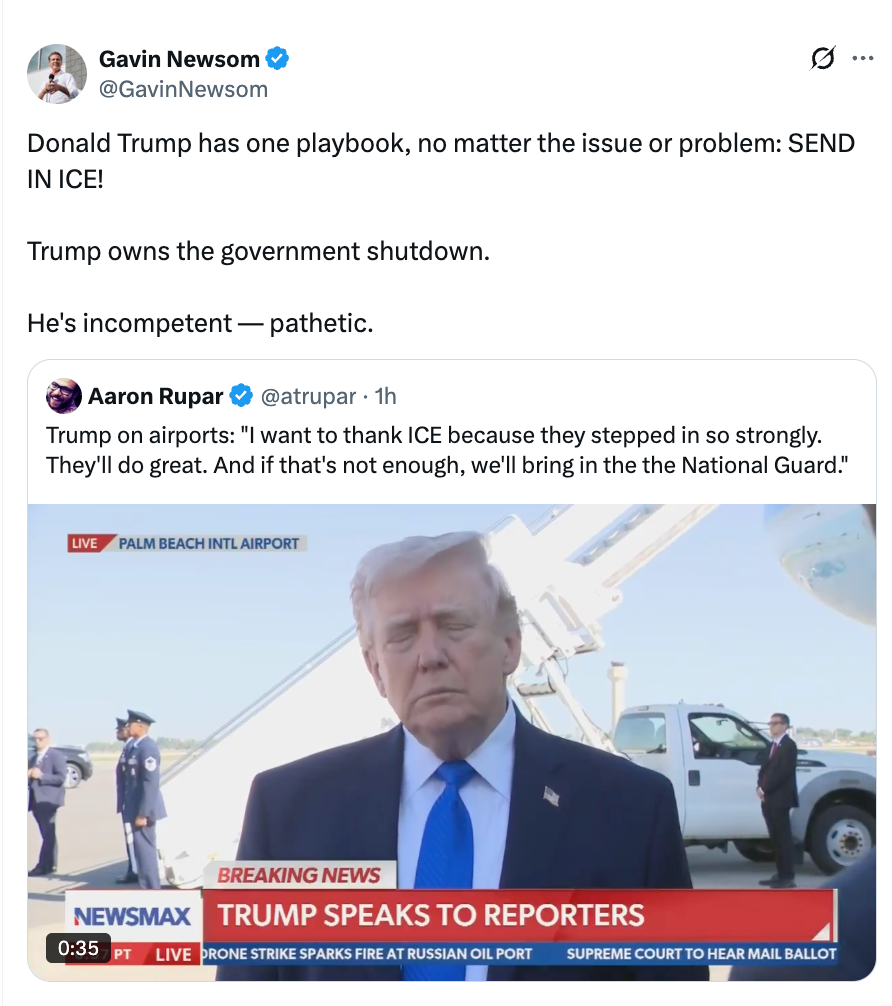
Task: Open quoted tweet text about ICE at airports
Action: pos(447,450)
